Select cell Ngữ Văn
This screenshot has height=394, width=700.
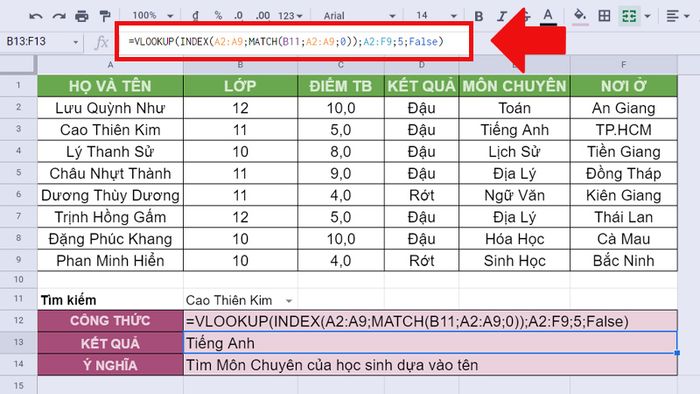514,195
